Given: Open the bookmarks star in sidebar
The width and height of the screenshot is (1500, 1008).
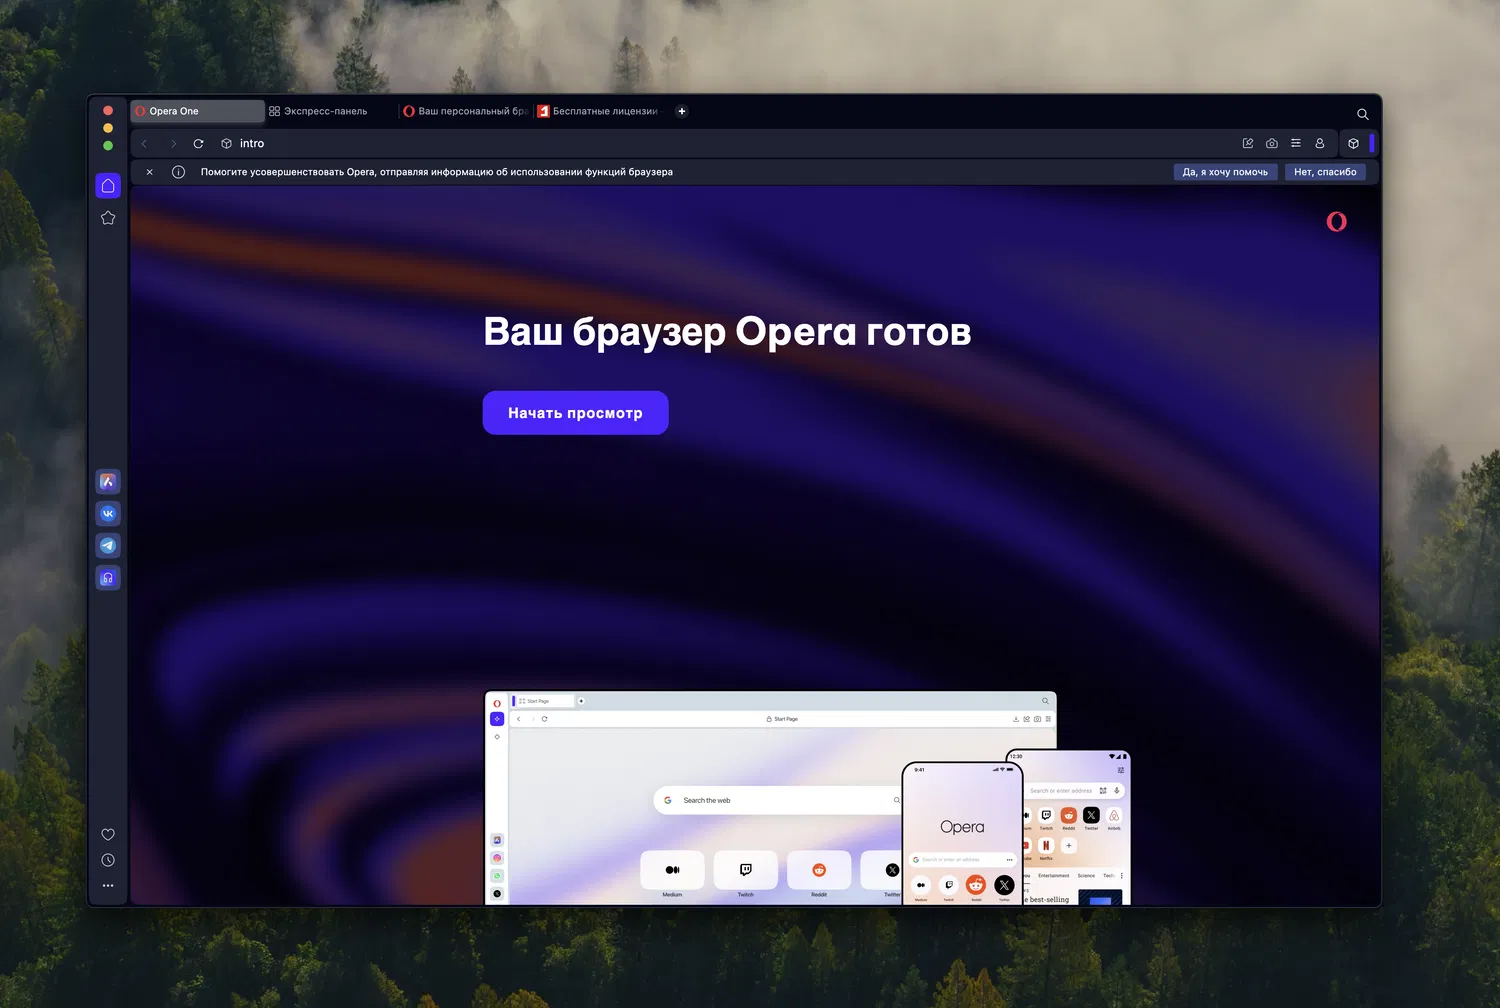Looking at the screenshot, I should tap(108, 218).
